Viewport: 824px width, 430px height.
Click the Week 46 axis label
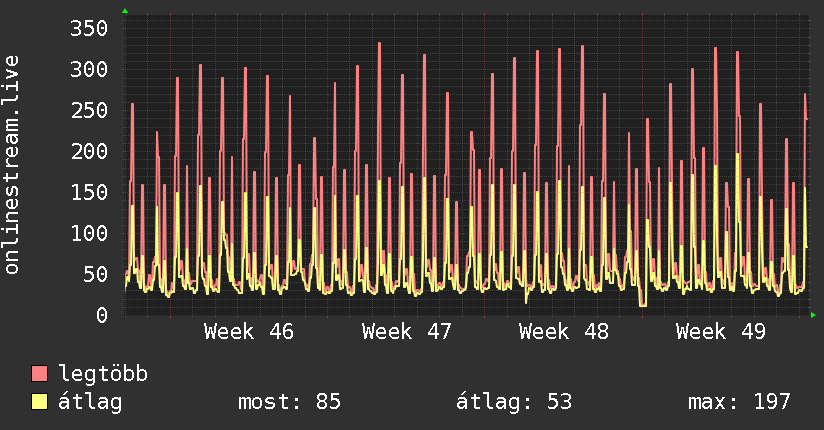[249, 332]
